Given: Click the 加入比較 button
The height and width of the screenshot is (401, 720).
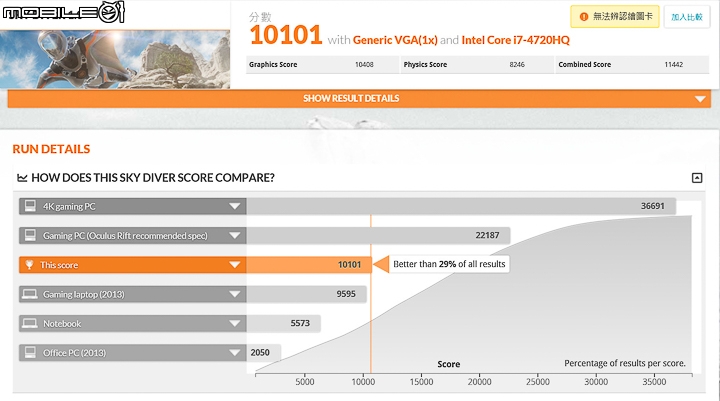Looking at the screenshot, I should [686, 17].
